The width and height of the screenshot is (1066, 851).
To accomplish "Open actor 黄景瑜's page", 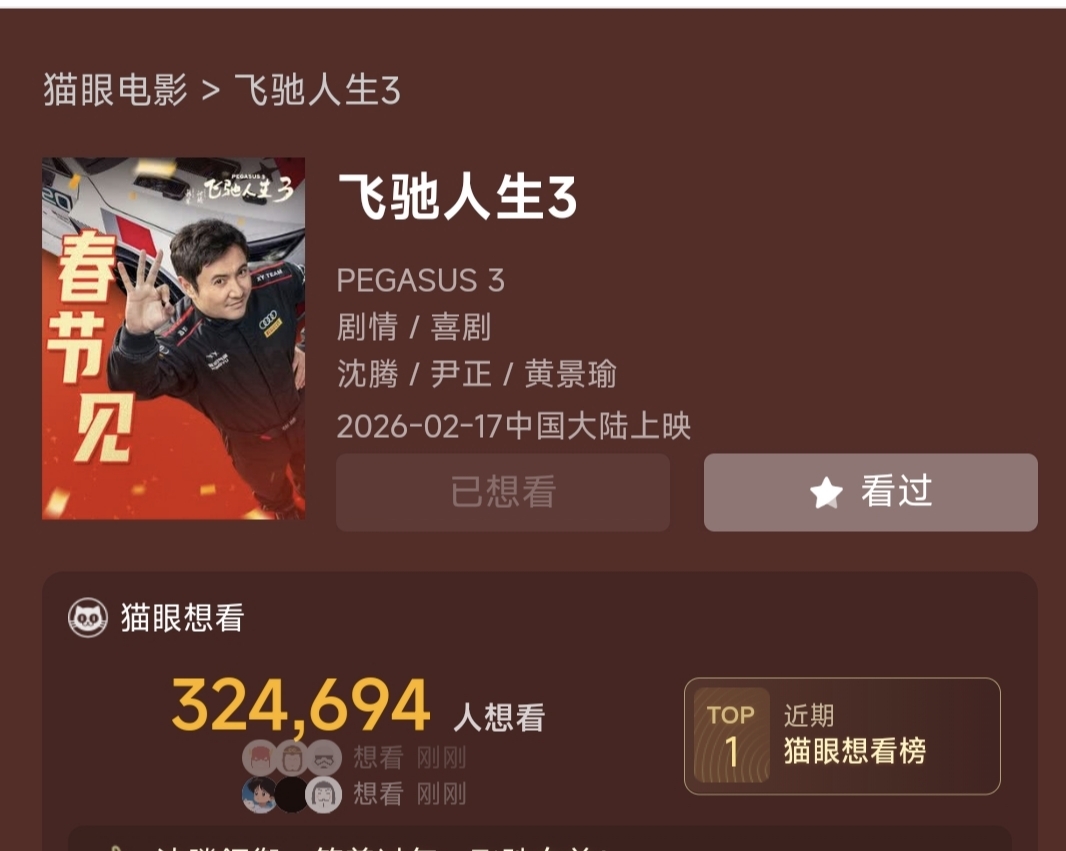I will coord(570,374).
